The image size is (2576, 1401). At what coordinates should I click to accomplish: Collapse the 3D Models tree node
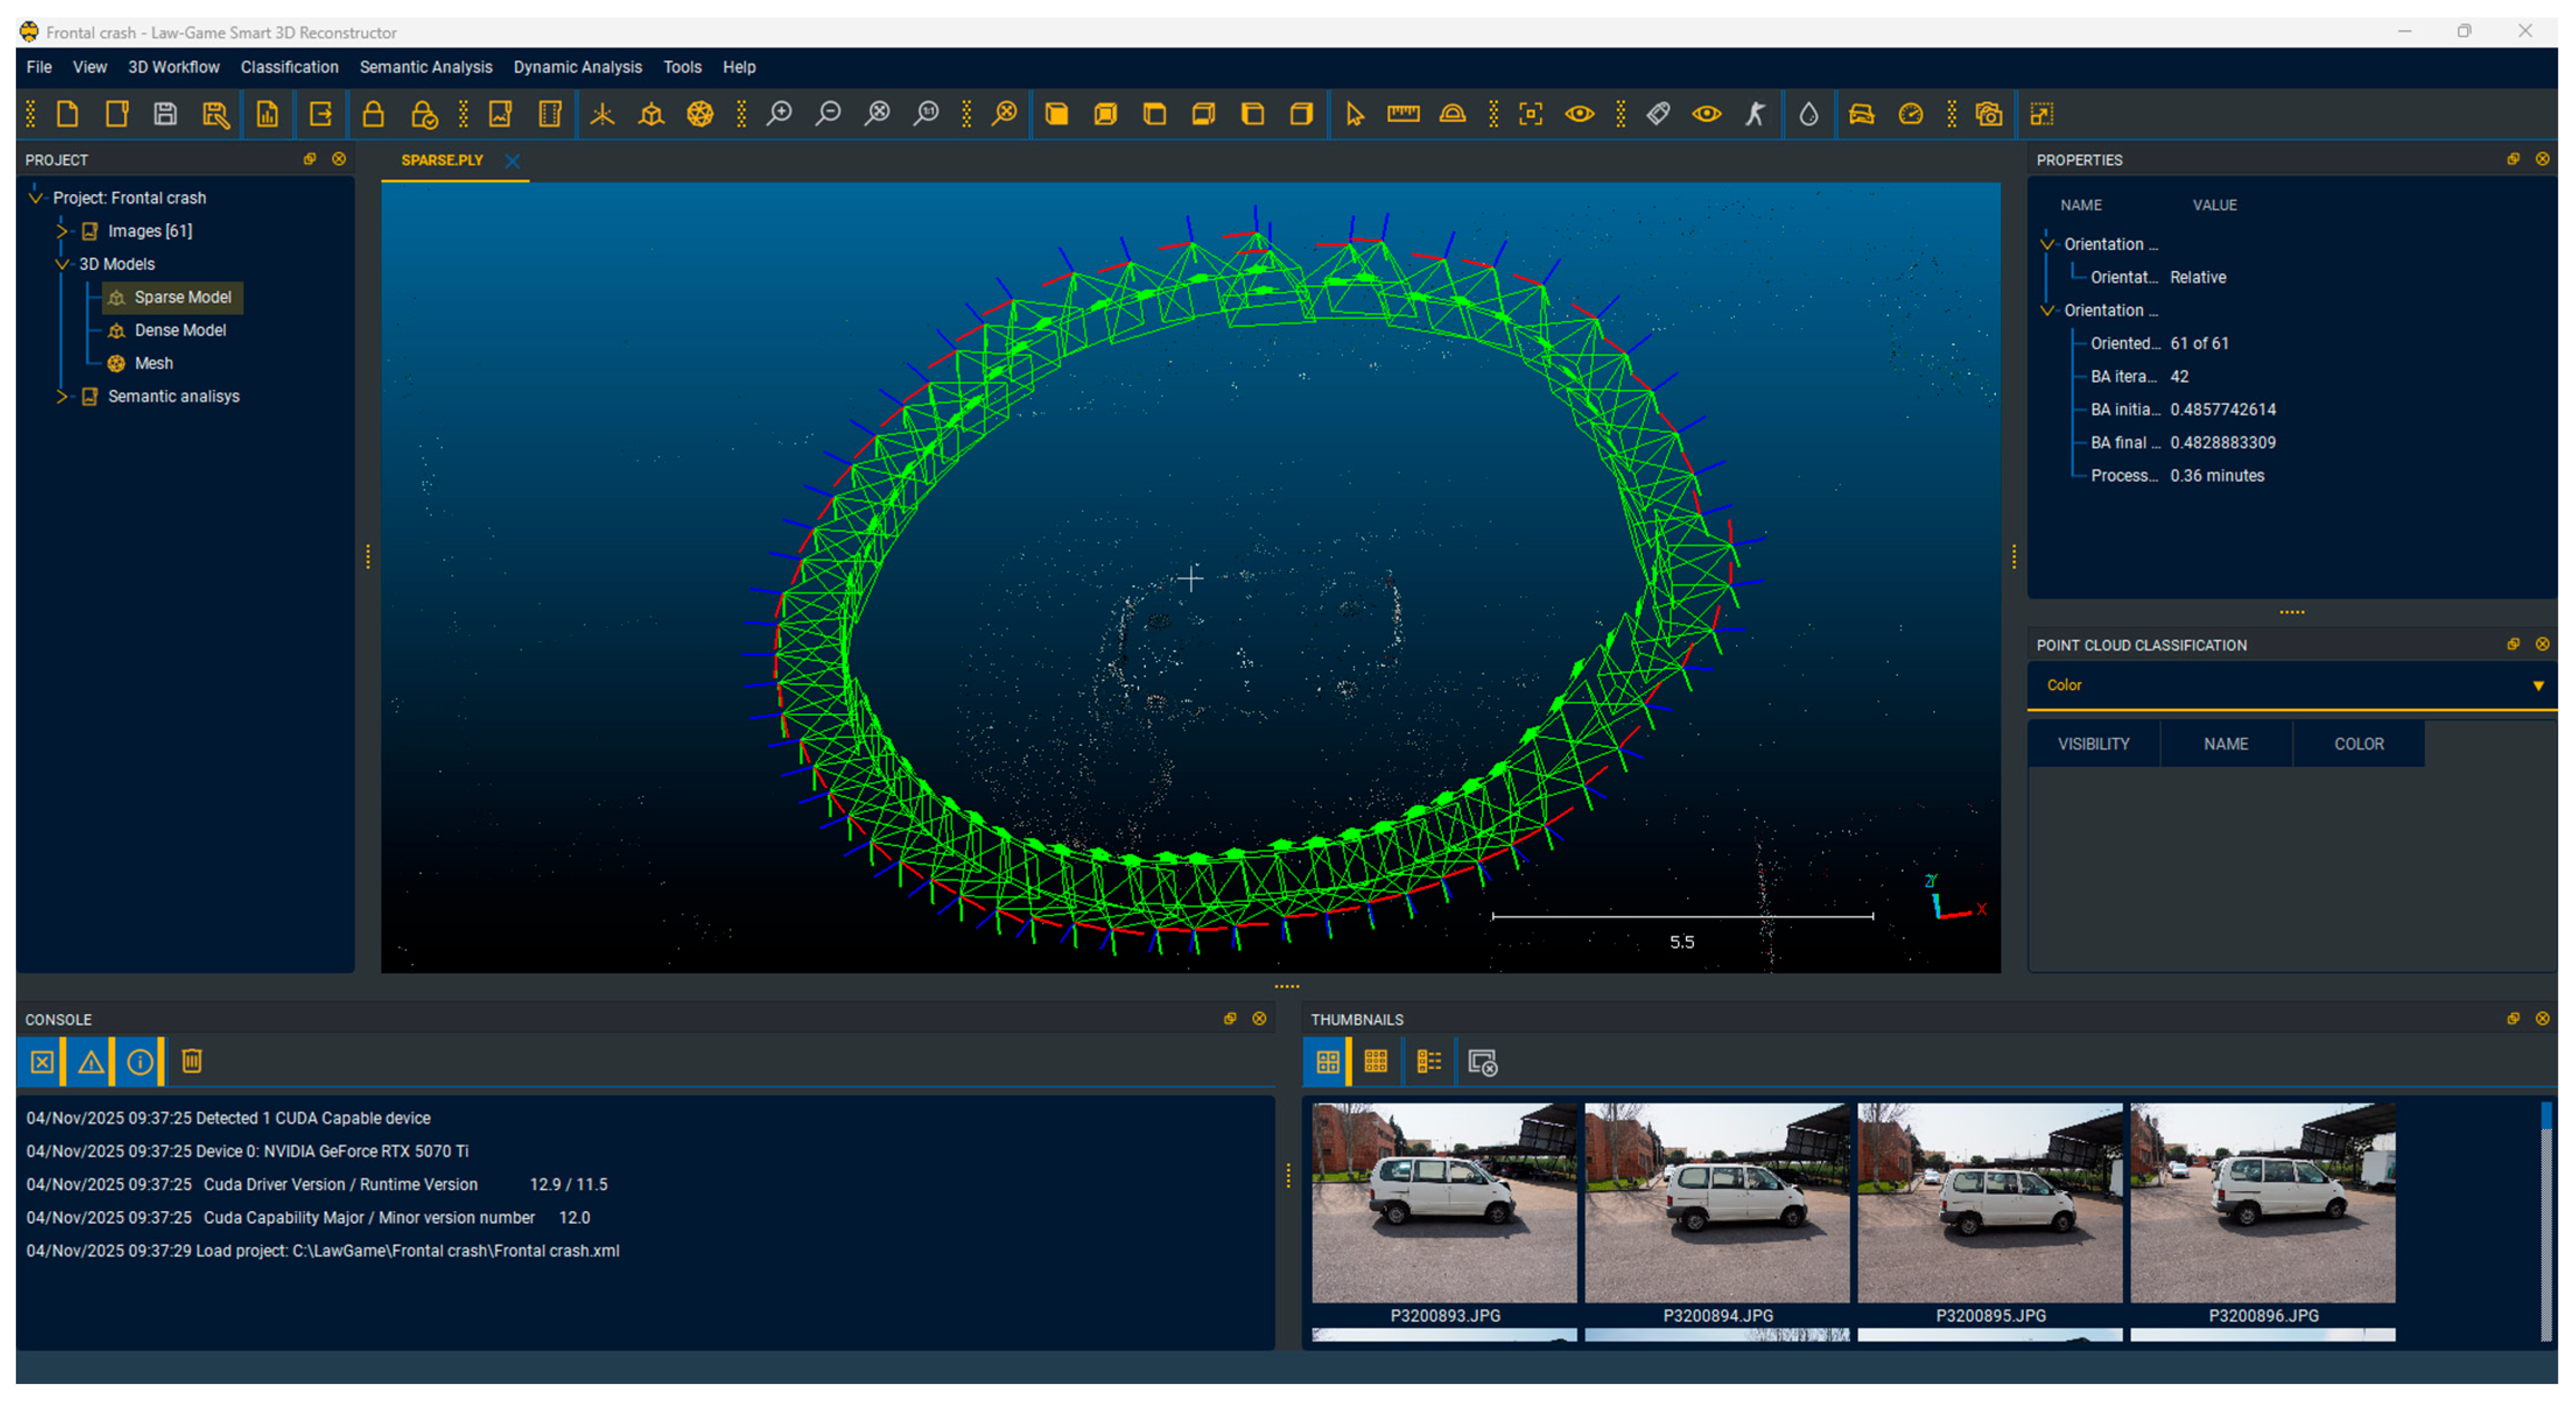[61, 264]
